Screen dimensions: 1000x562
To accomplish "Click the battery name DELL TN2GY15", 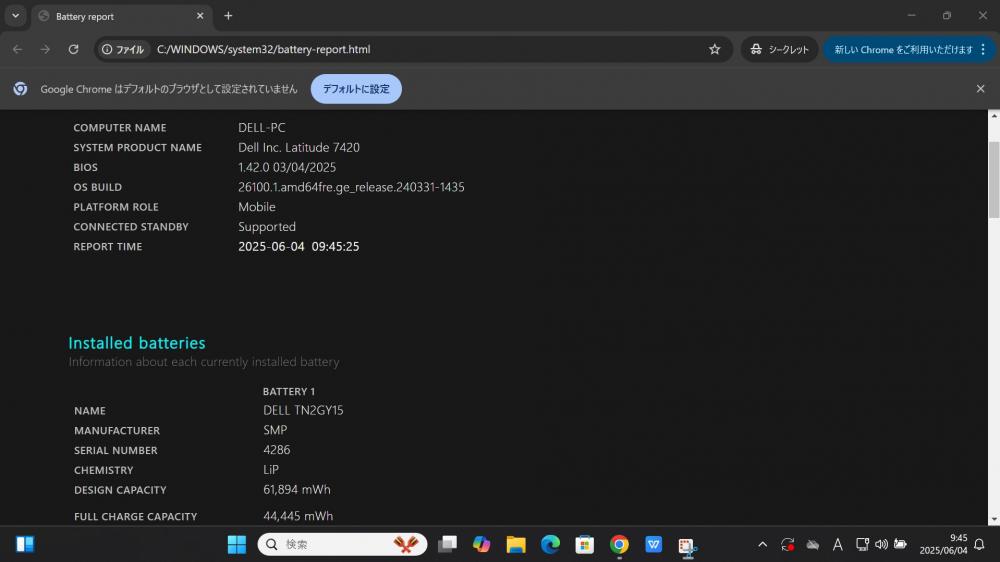I will pos(303,410).
